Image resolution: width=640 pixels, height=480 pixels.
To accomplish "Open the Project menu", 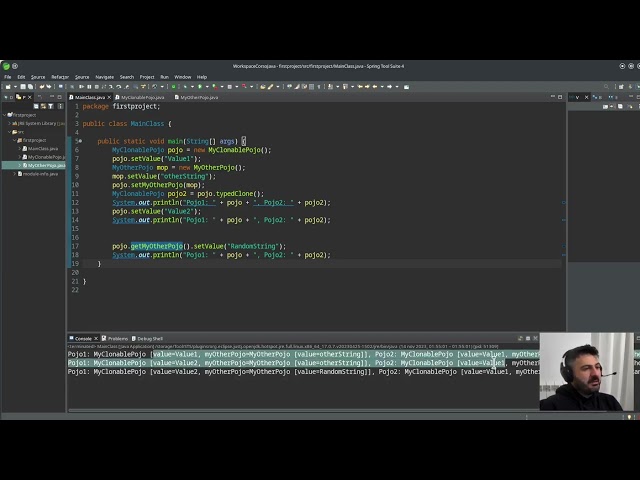I will pos(147,77).
